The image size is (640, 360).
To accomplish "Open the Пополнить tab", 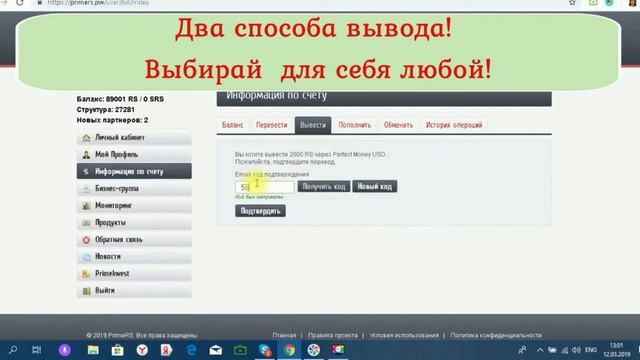I will pyautogui.click(x=355, y=125).
